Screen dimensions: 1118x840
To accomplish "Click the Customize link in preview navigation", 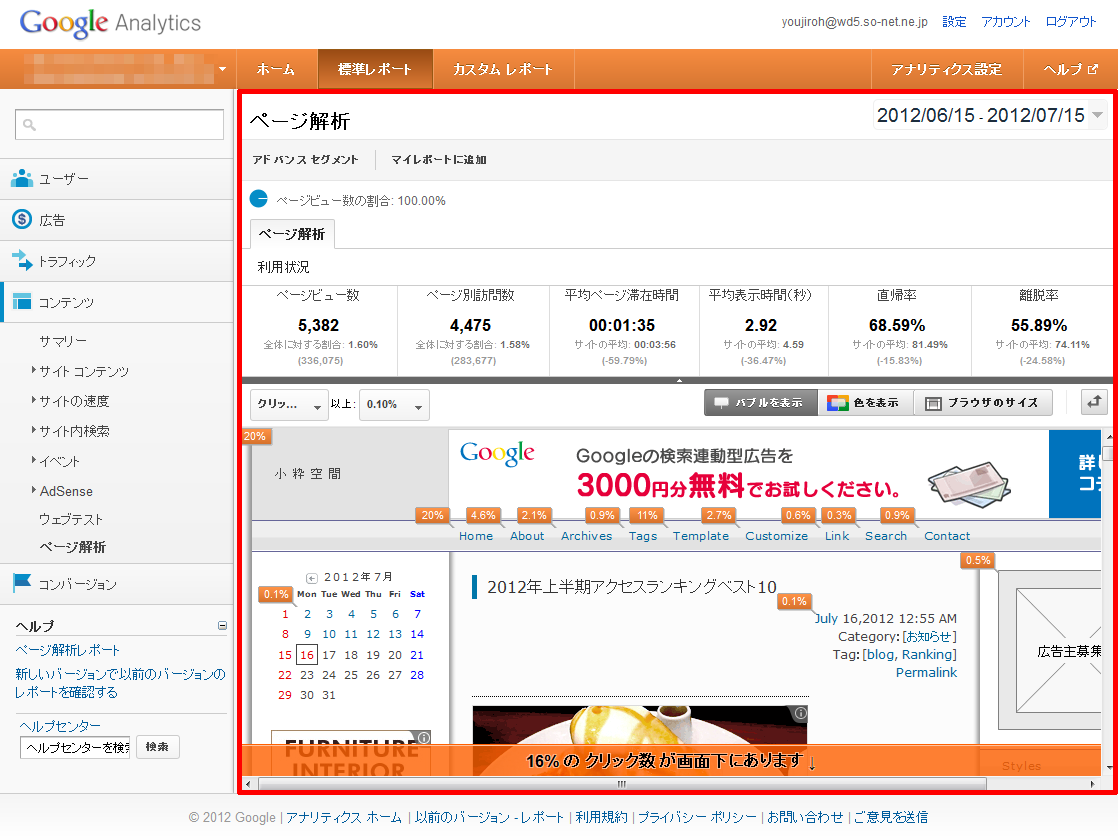I will point(776,536).
